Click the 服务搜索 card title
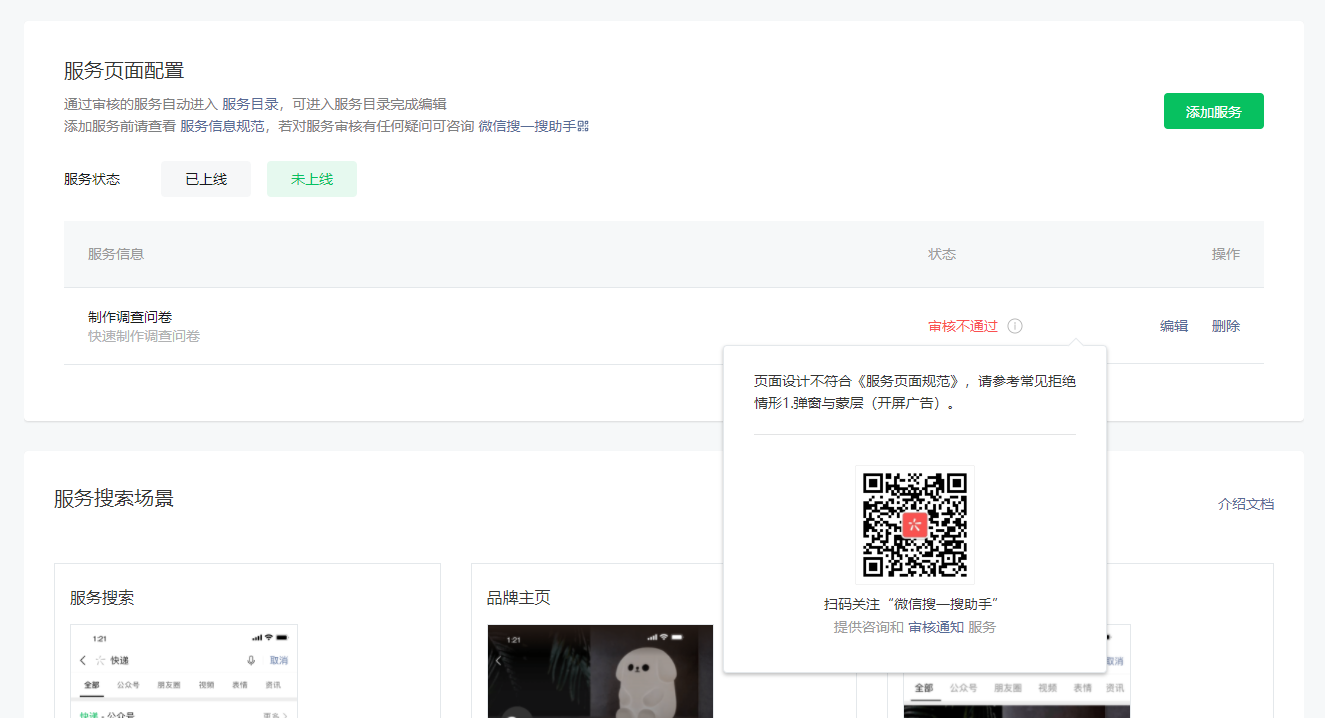This screenshot has height=718, width=1325. point(102,598)
